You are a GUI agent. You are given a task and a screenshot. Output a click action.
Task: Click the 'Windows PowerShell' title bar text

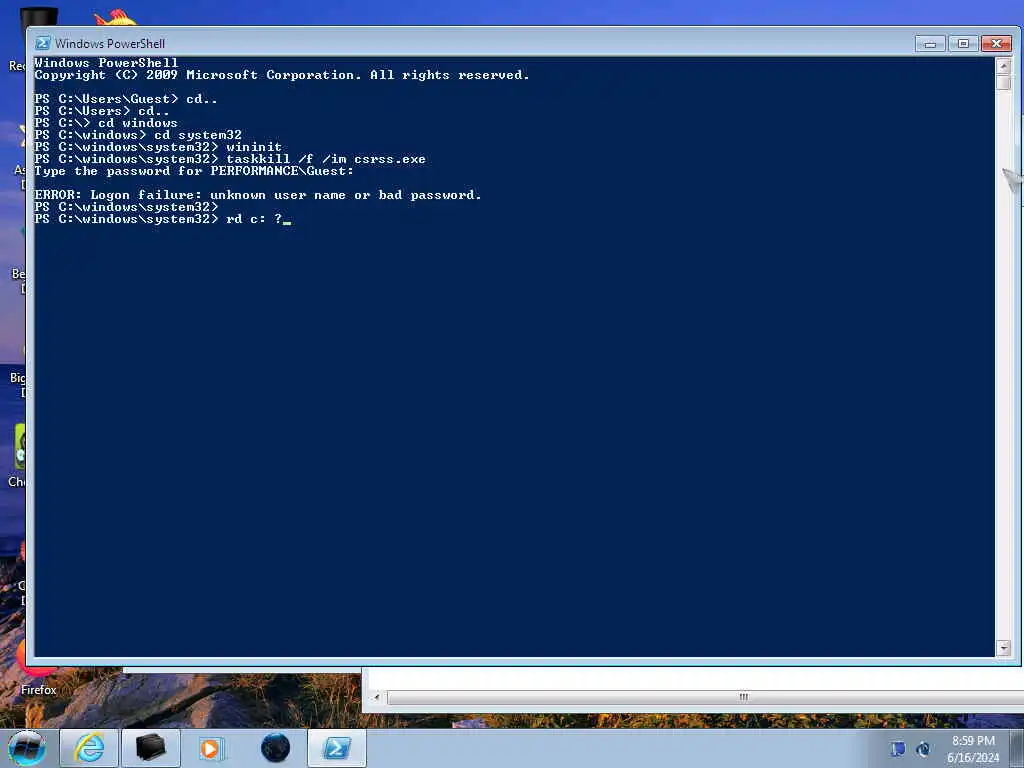(110, 44)
